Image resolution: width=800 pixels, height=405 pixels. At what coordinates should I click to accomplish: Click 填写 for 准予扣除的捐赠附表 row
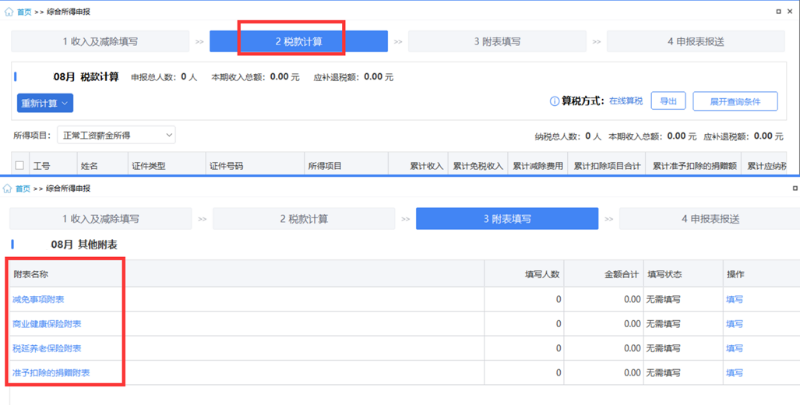(x=734, y=373)
